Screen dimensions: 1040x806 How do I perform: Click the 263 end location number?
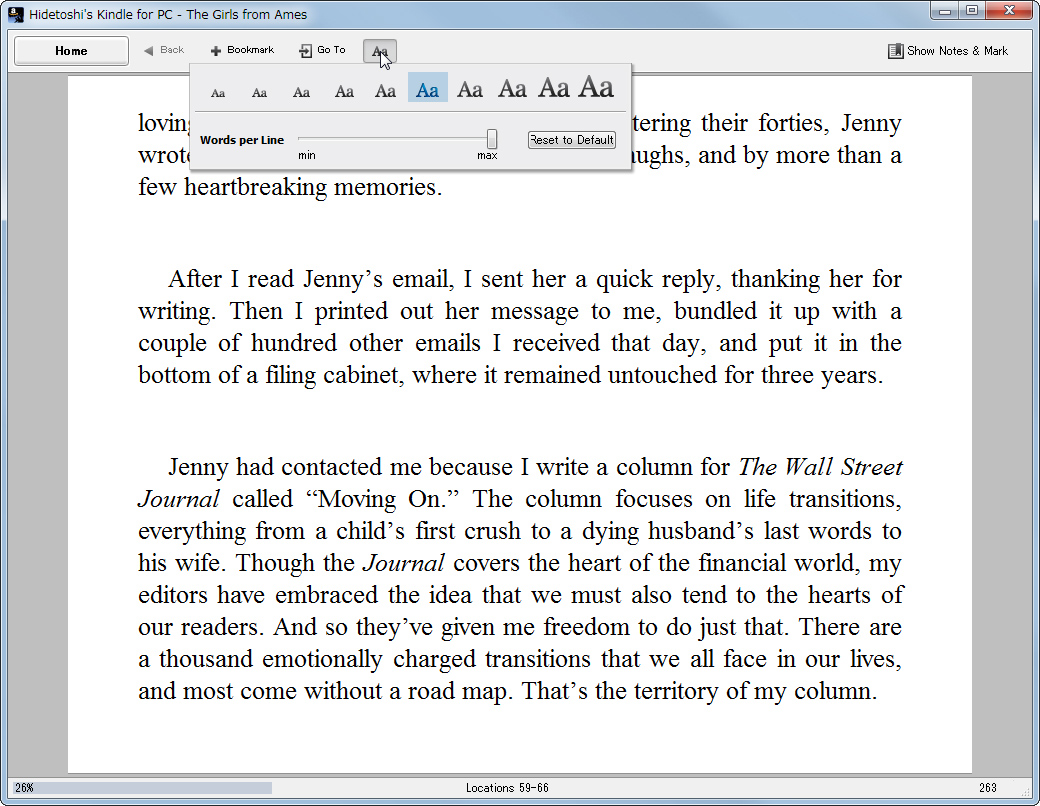988,788
